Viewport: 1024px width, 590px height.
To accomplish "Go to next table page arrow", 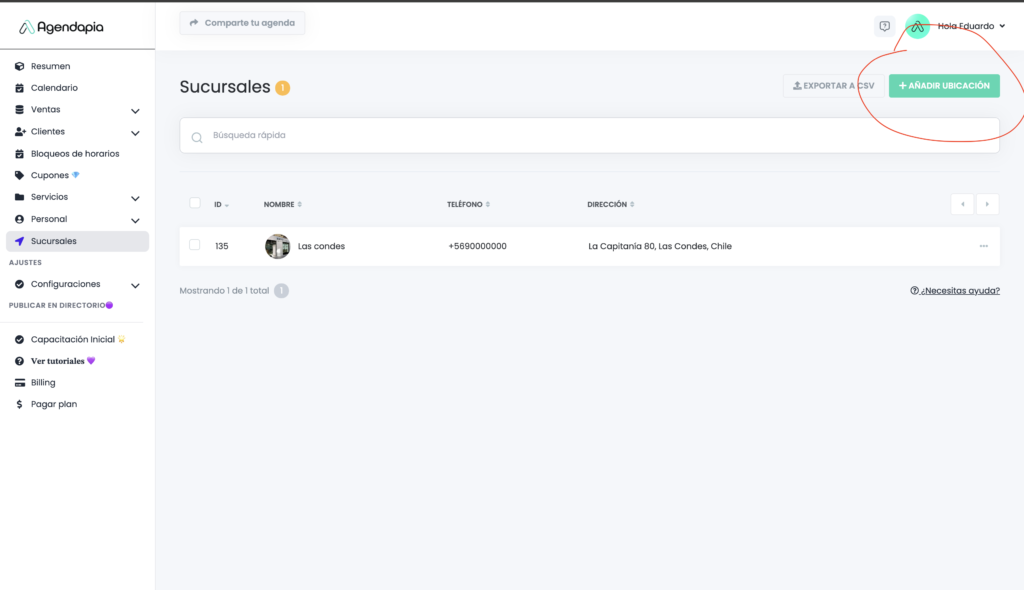I will [x=987, y=204].
